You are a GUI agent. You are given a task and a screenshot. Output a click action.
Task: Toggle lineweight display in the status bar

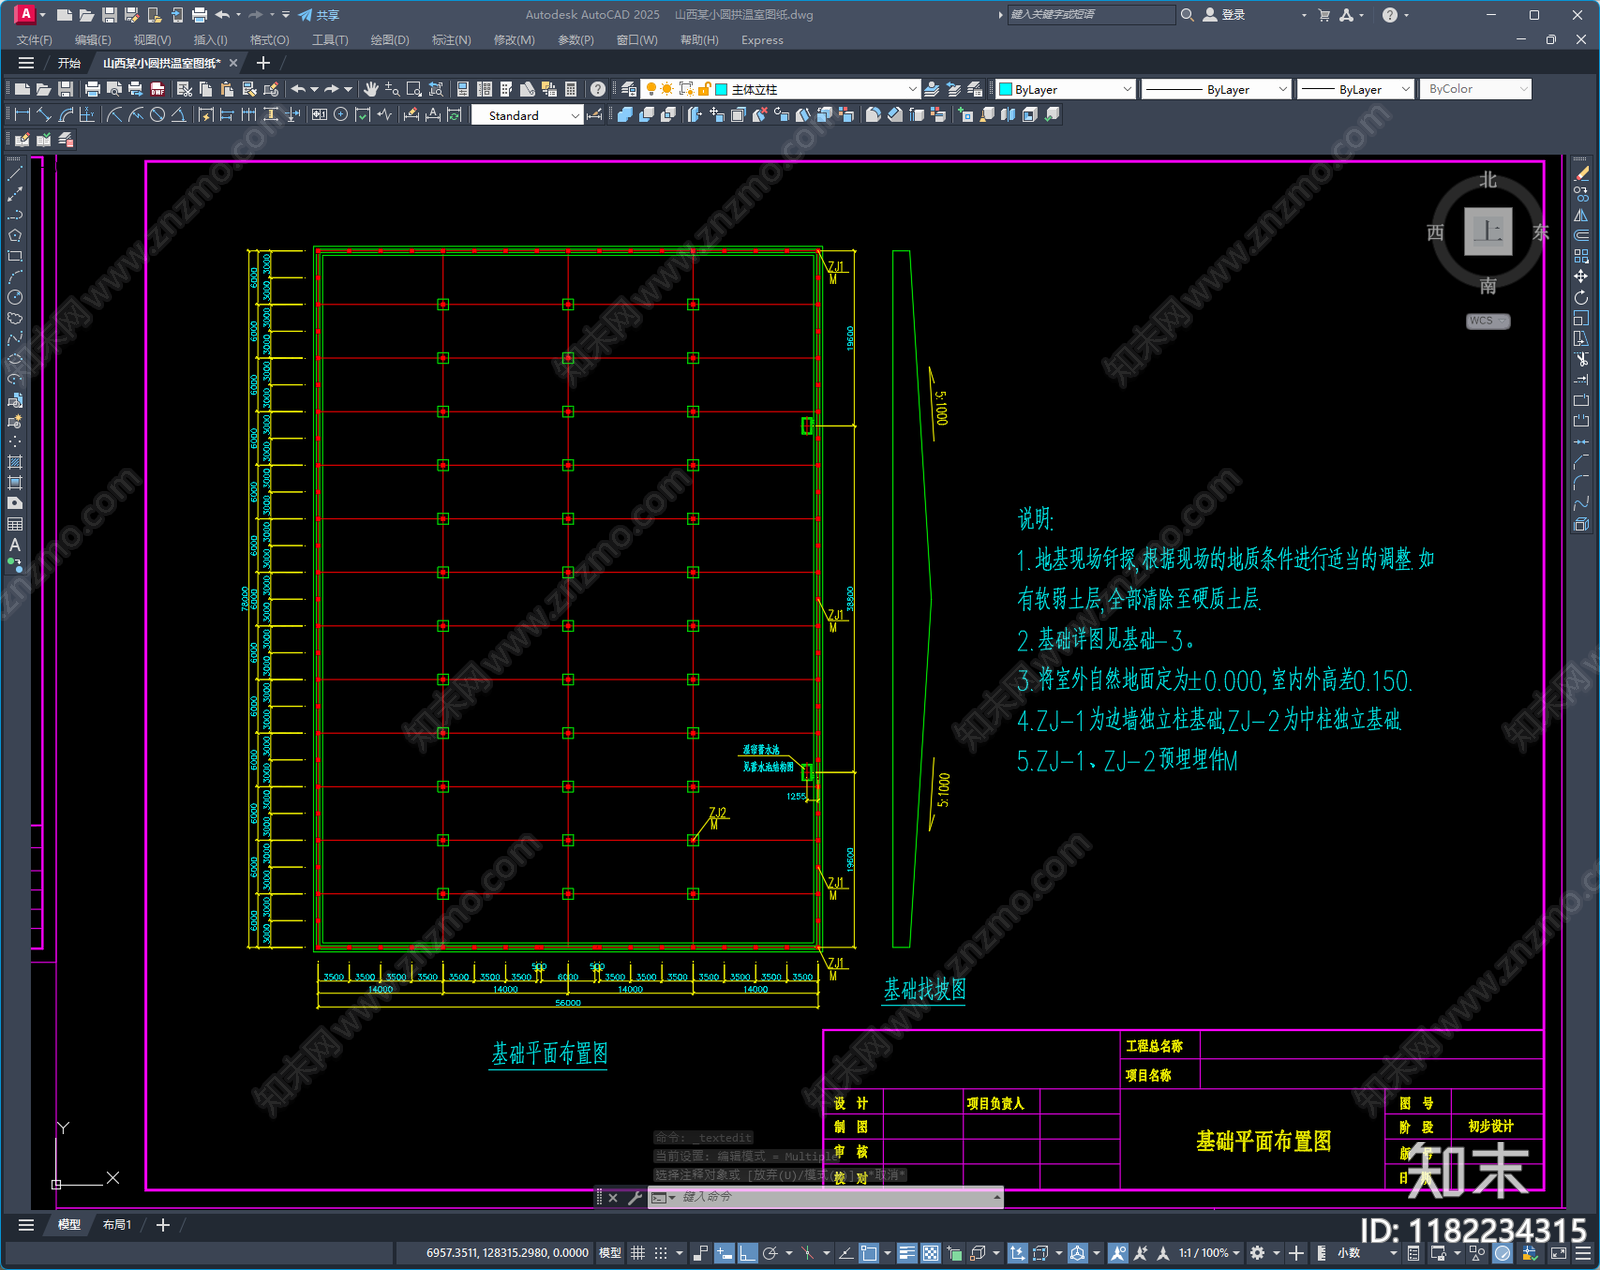click(x=907, y=1253)
